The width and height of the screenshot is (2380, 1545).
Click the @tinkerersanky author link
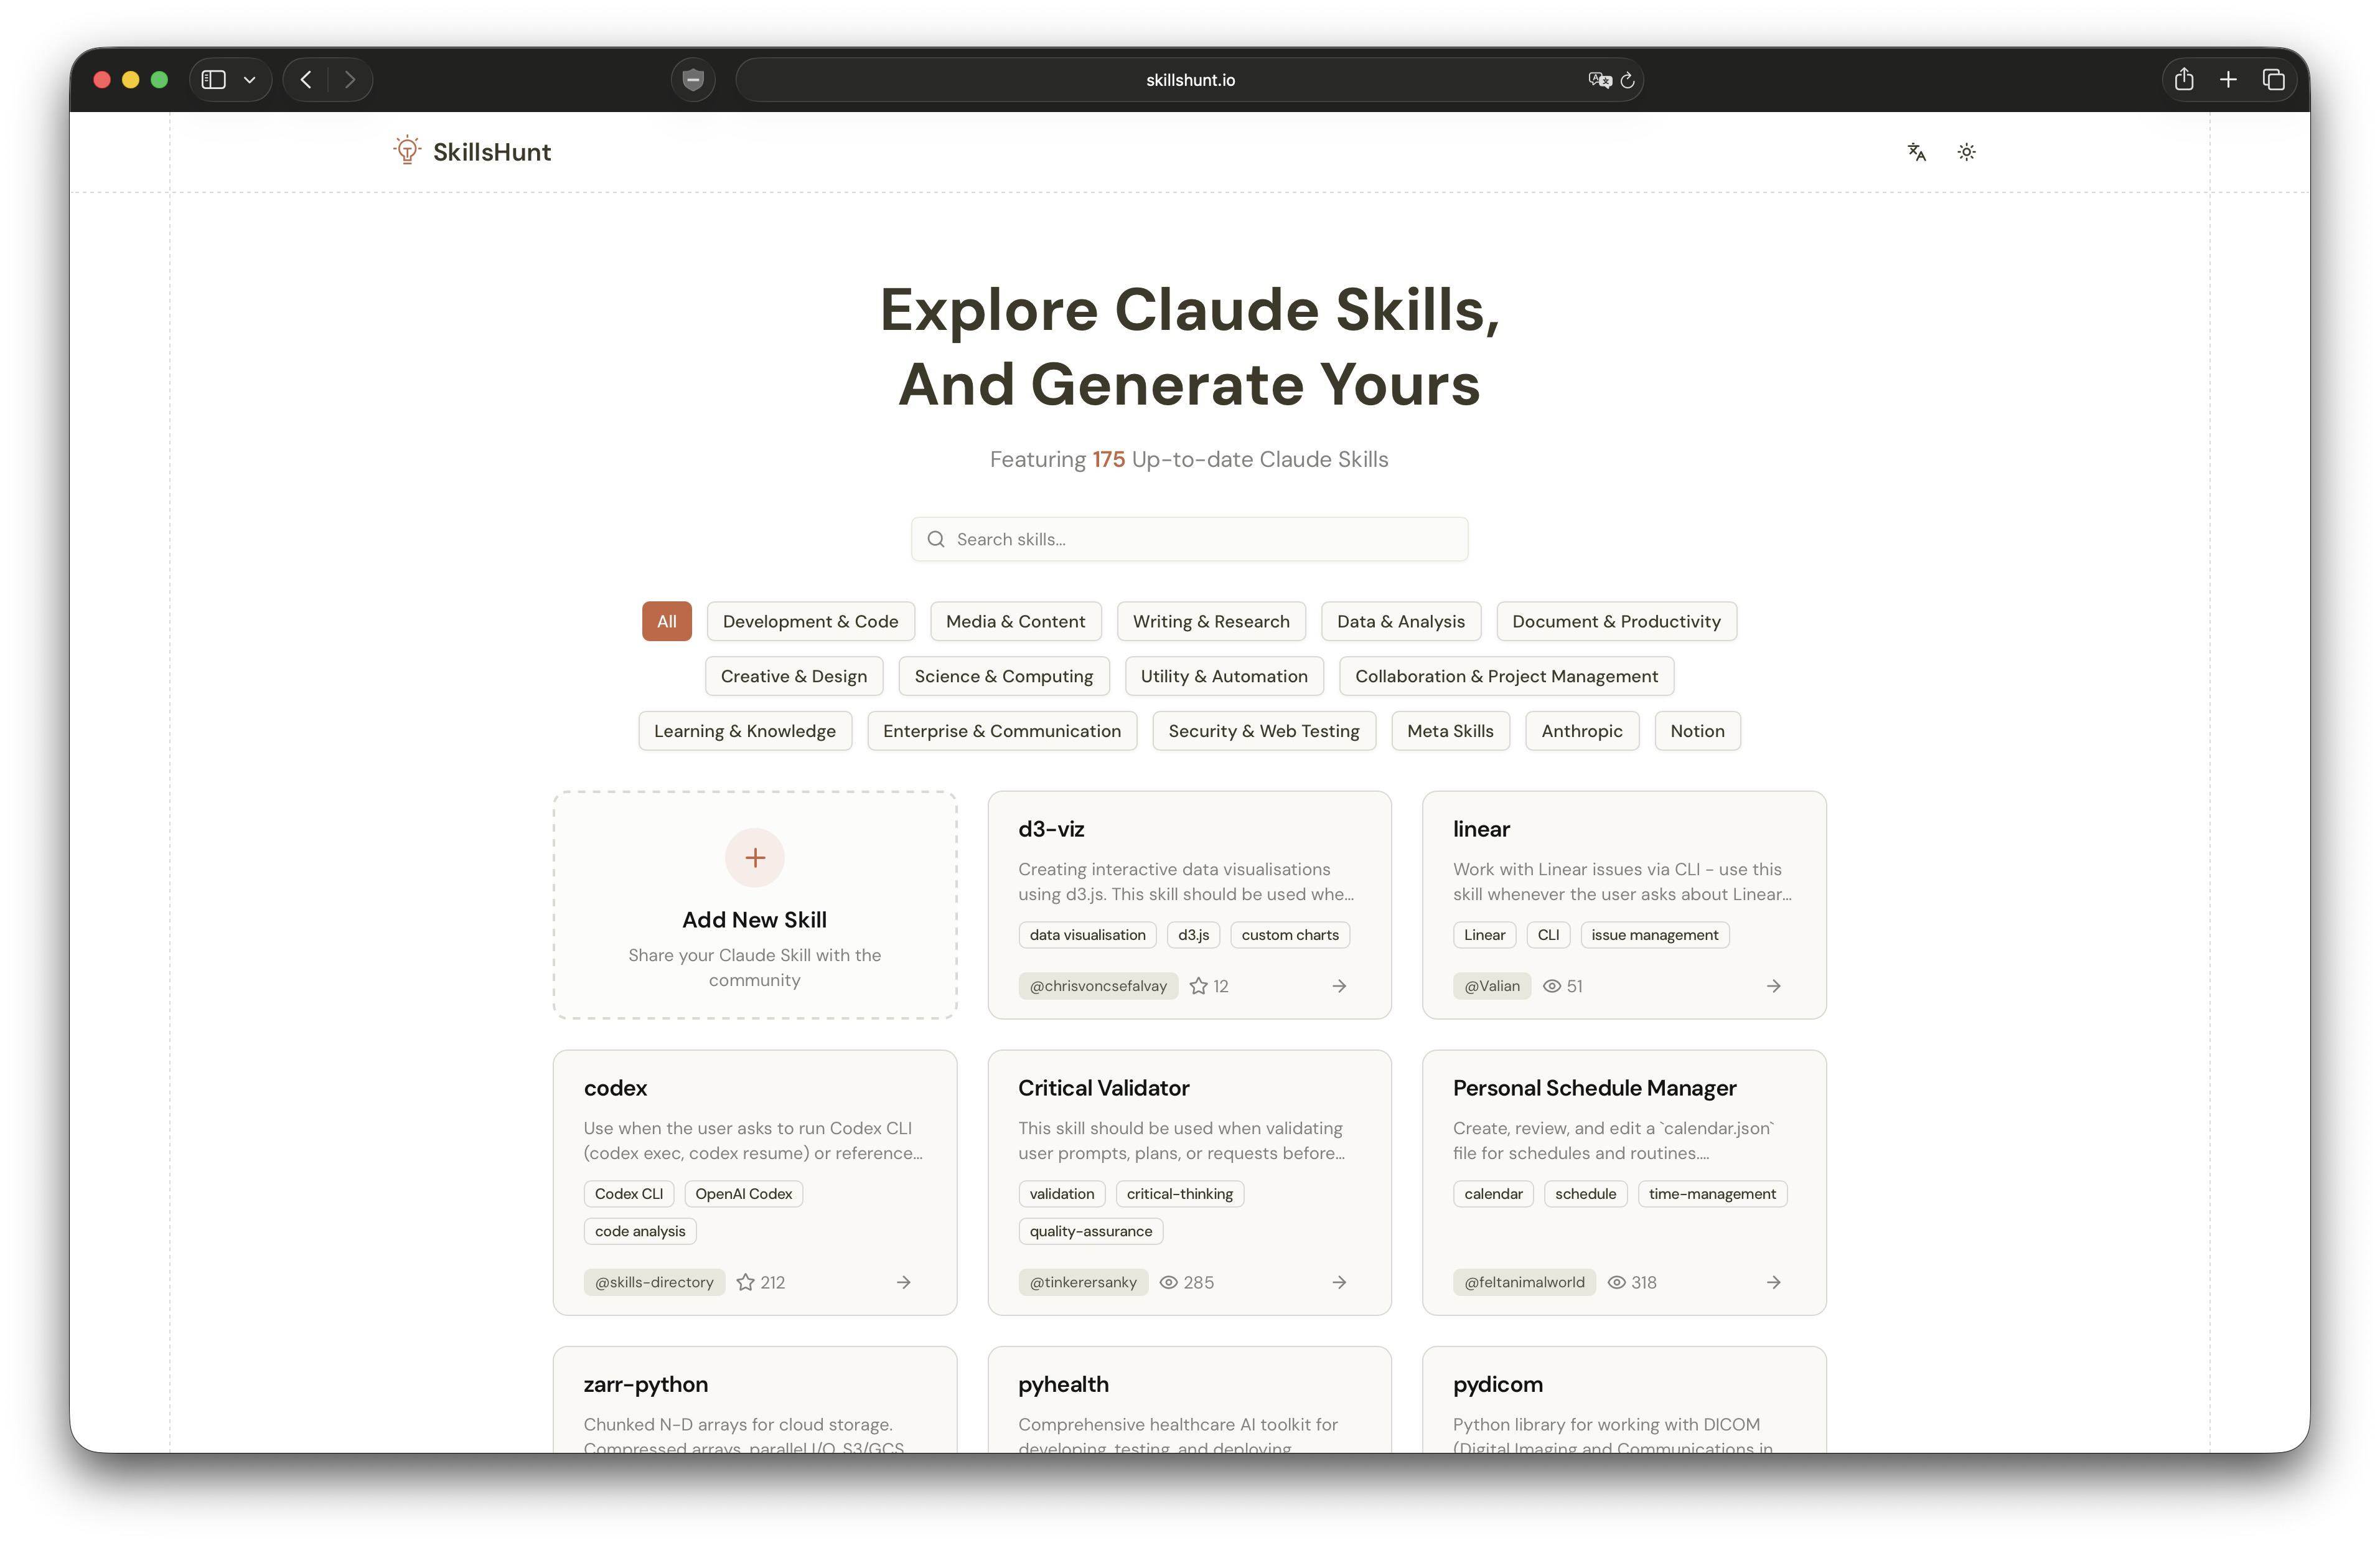point(1083,1282)
